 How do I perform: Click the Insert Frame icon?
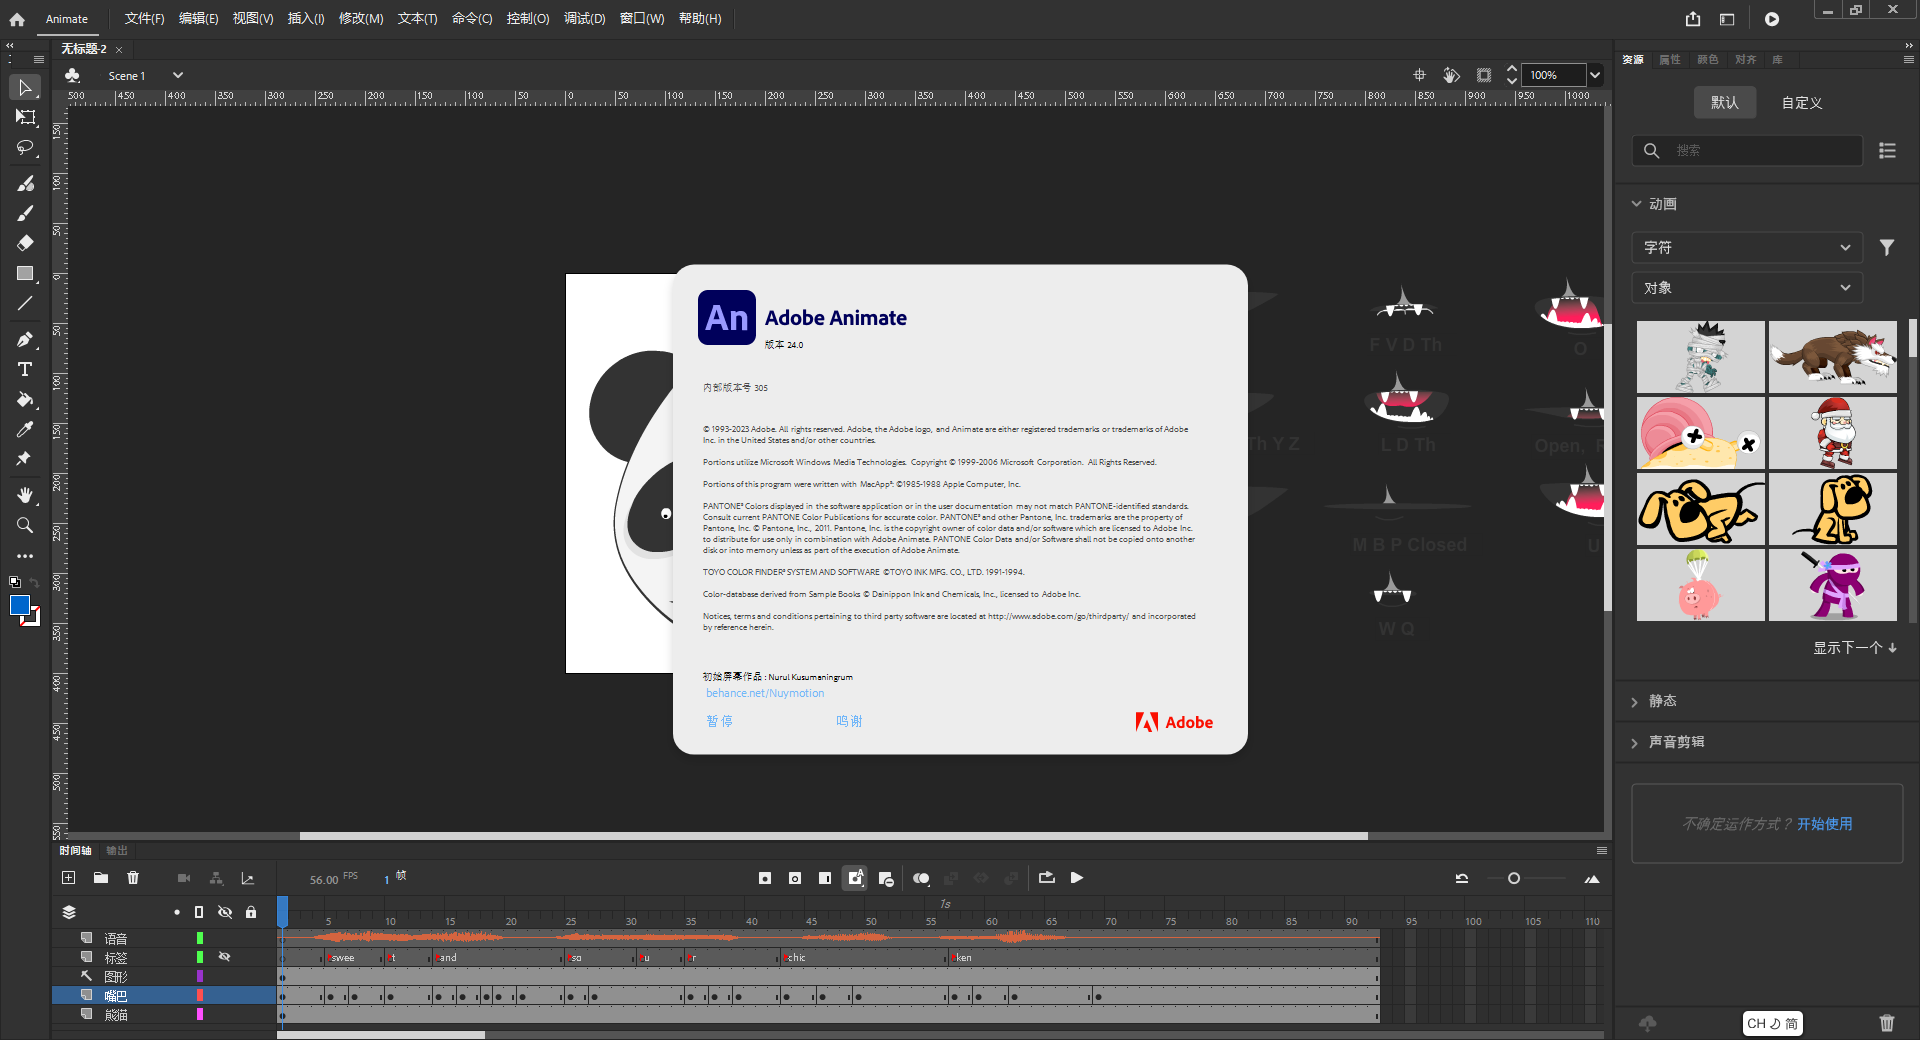(x=825, y=878)
